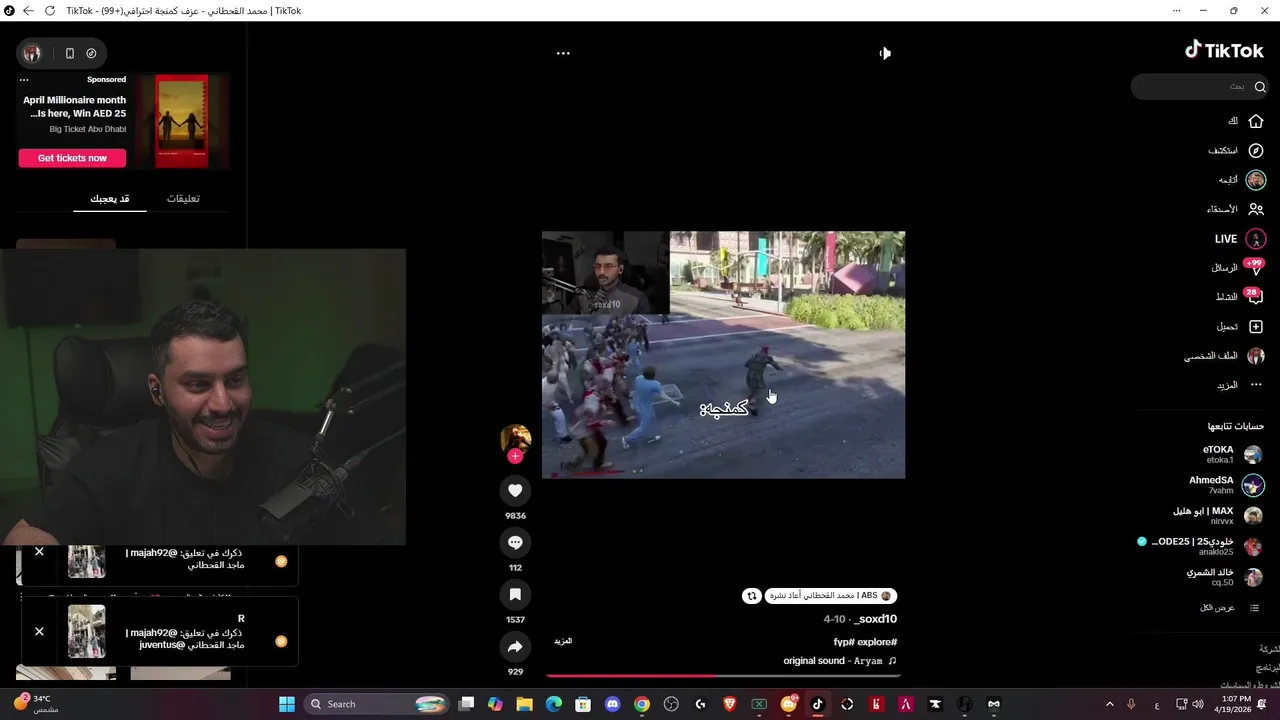1280x720 pixels.
Task: Open the profile avatar in the top pill
Action: (32, 53)
